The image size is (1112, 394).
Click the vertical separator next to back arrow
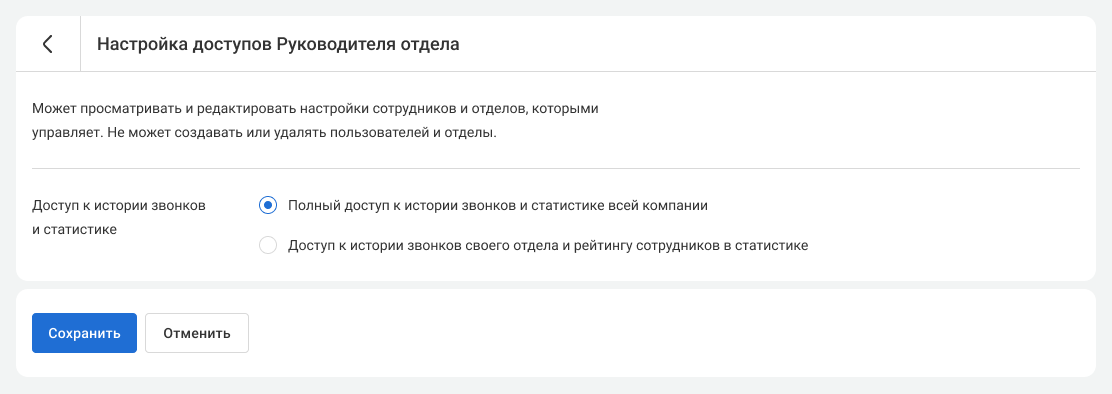(x=80, y=44)
